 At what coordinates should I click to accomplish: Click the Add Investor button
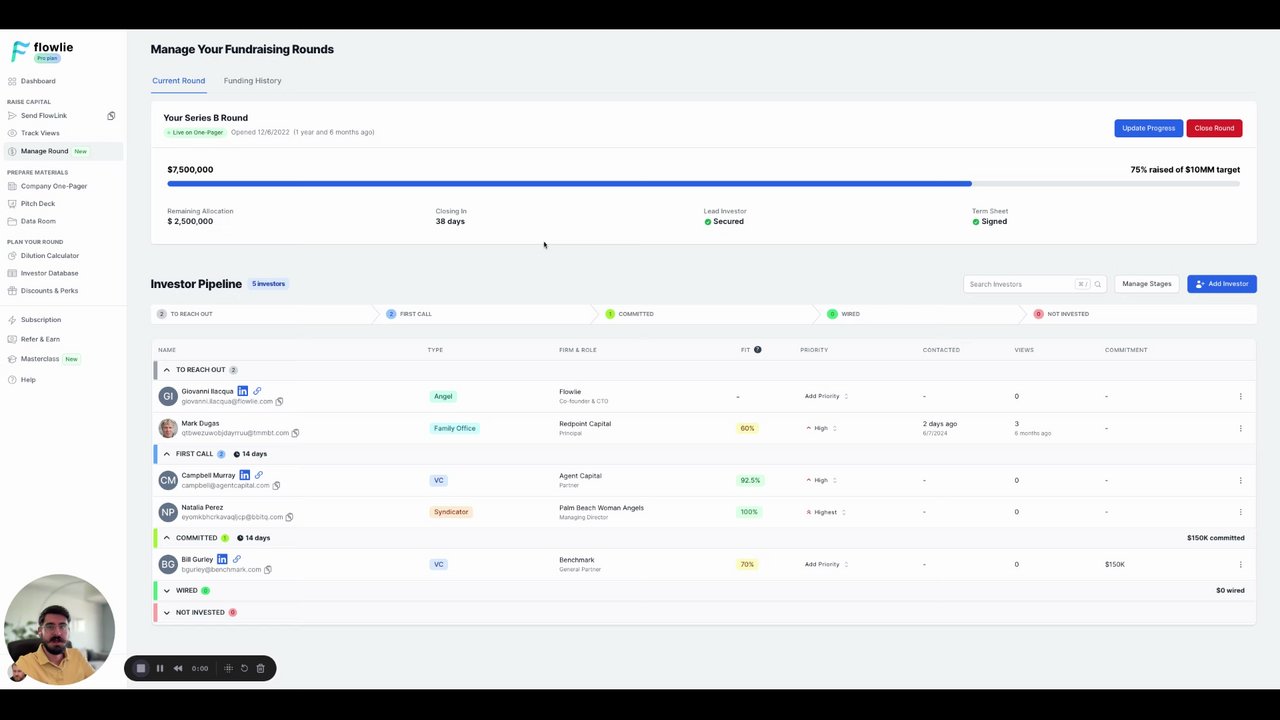click(x=1222, y=284)
